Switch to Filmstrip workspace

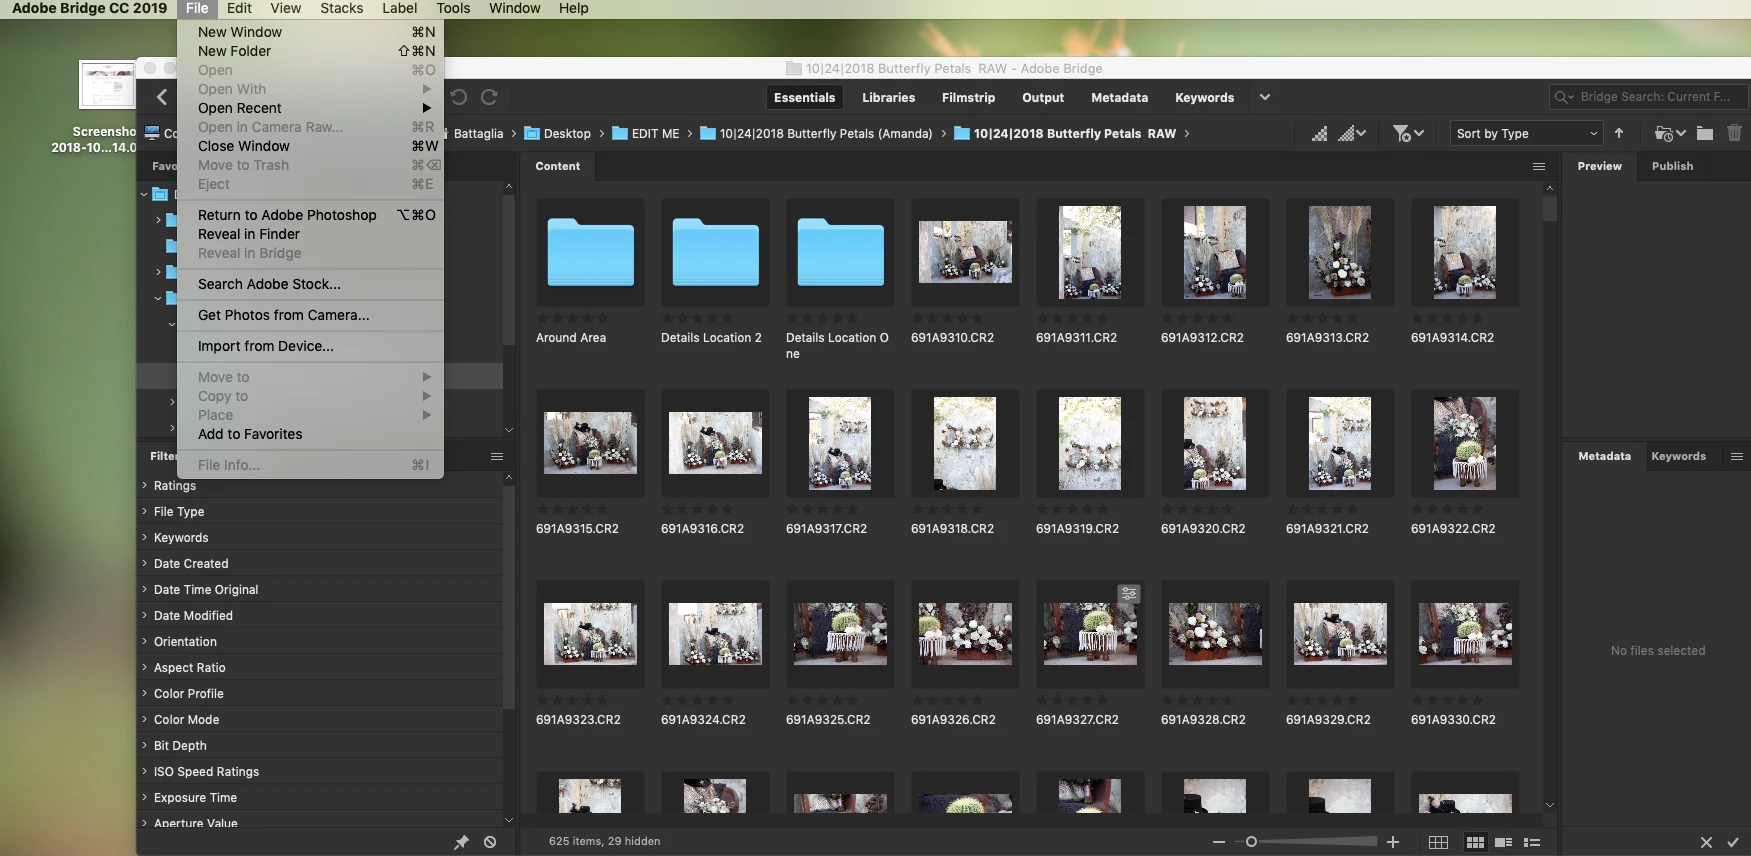968,97
